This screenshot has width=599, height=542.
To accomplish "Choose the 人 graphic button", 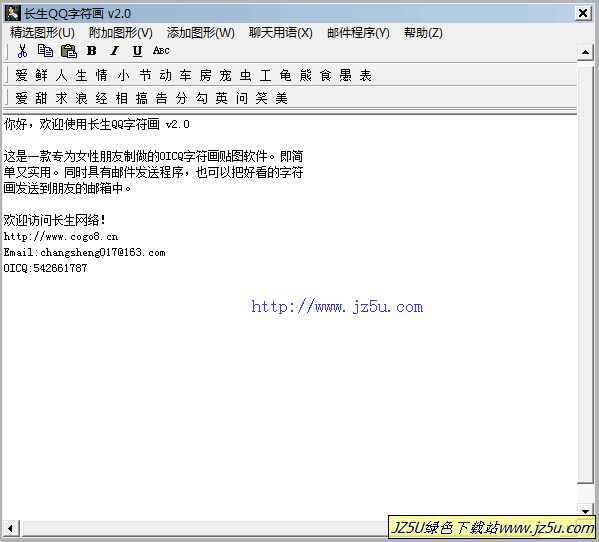I will pyautogui.click(x=61, y=75).
